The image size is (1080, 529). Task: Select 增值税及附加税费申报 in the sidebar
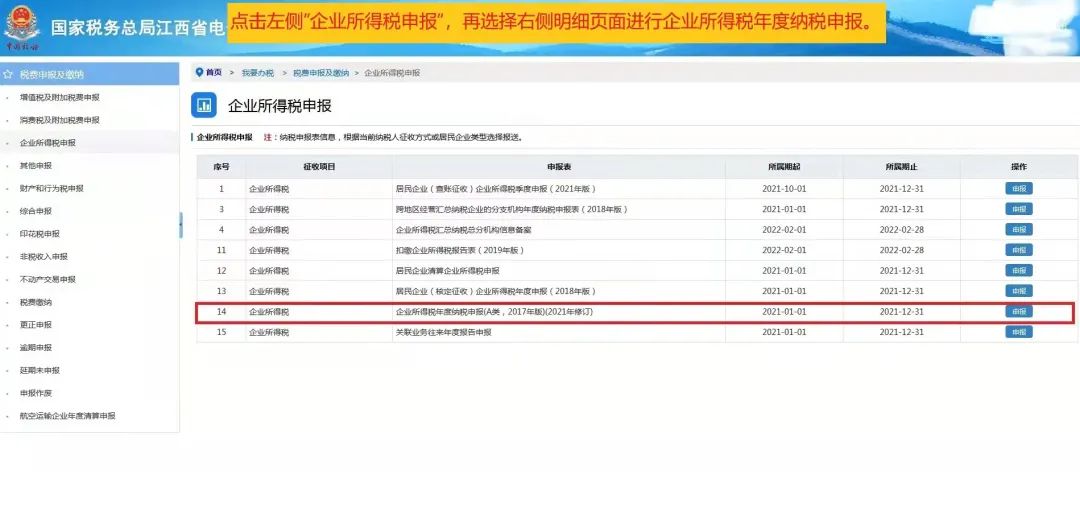59,98
